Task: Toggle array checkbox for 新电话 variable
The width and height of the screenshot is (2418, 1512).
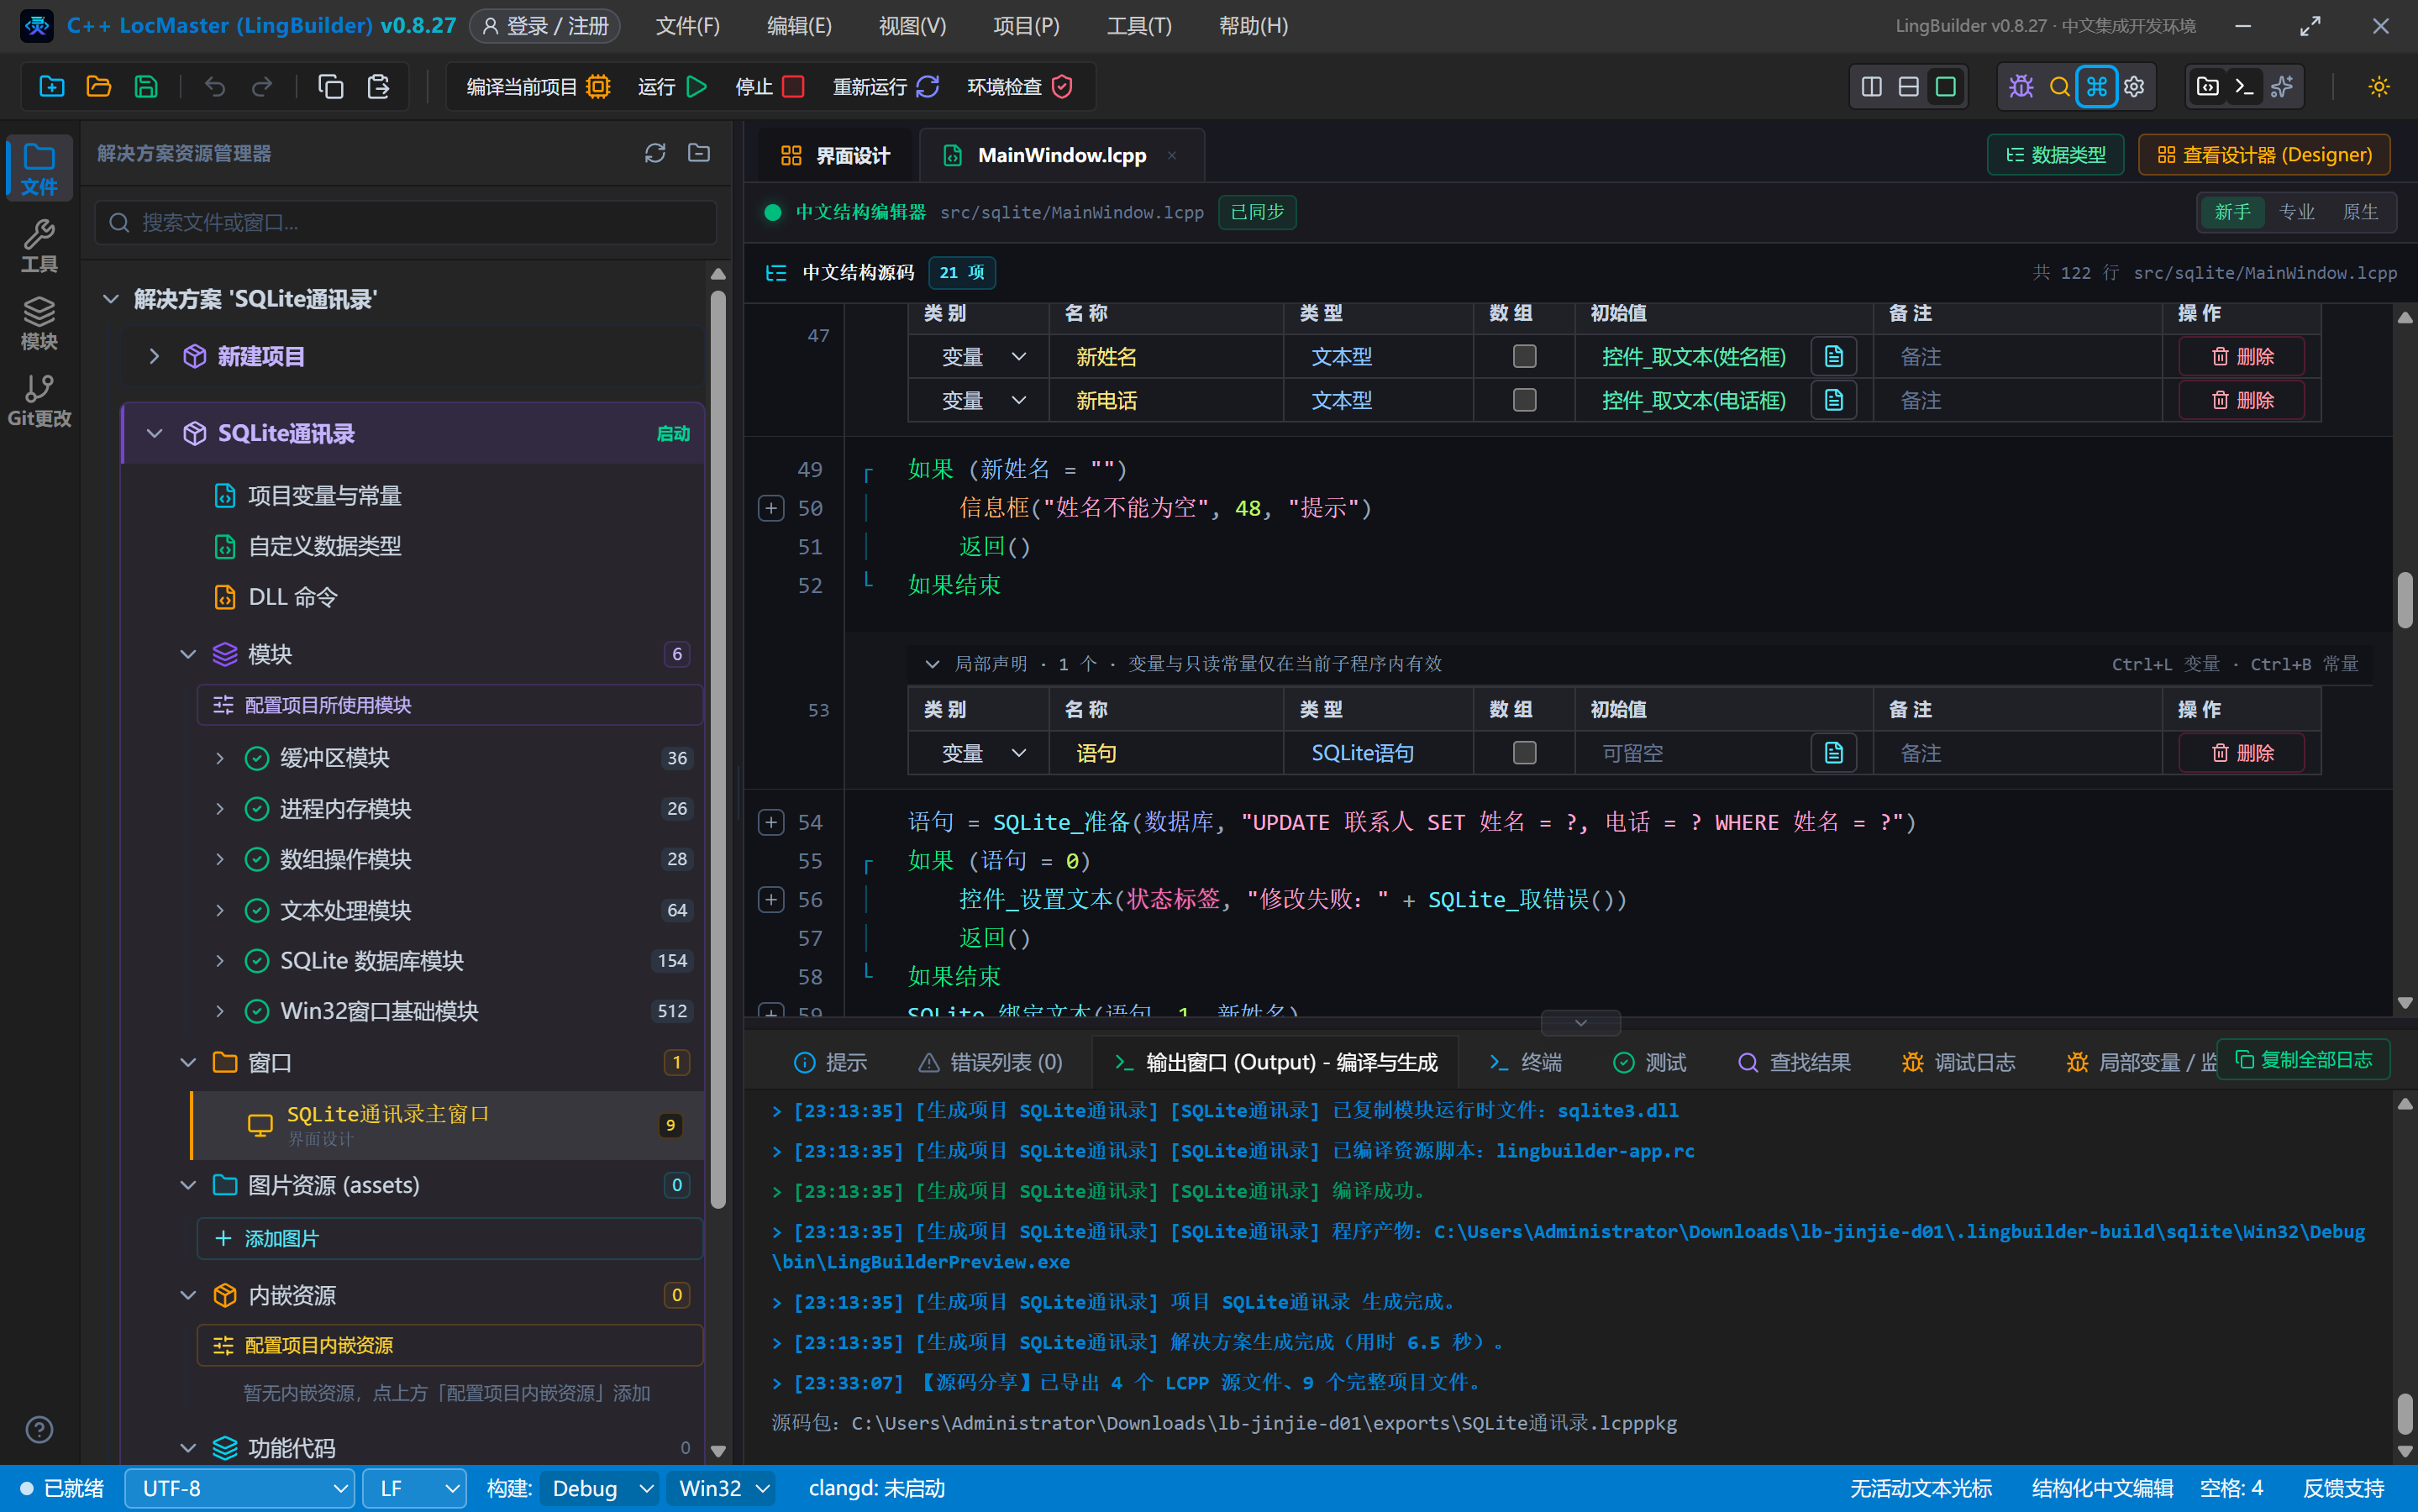Action: (1524, 400)
